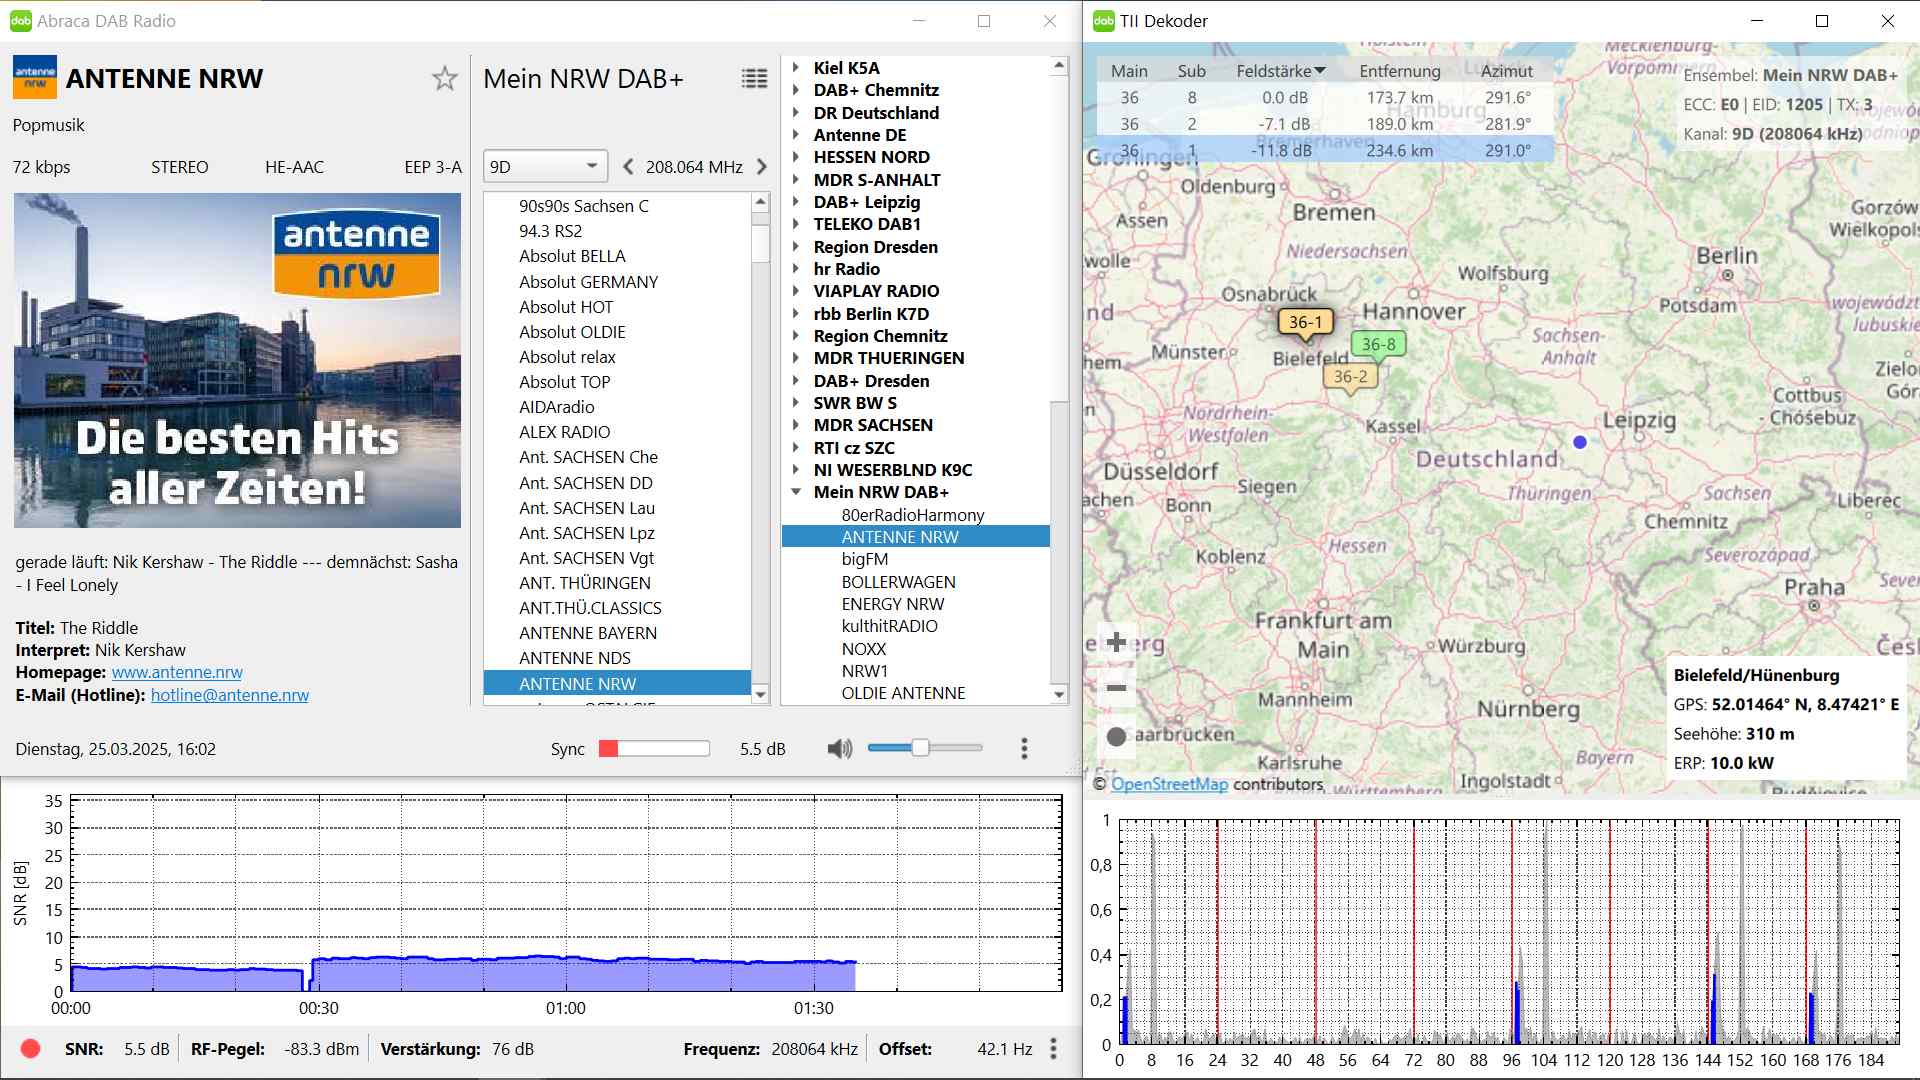
Task: Collapse the Mein NRW DAB+ ensemble tree
Action: click(797, 492)
